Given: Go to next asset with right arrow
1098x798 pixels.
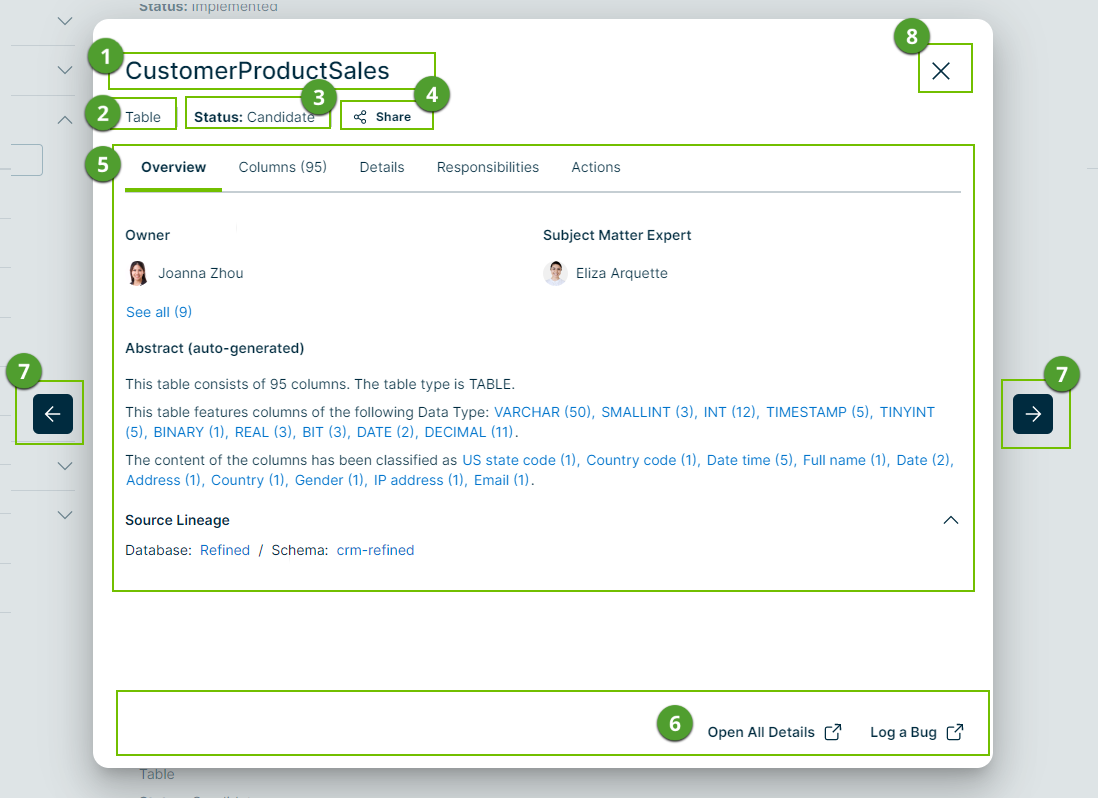Looking at the screenshot, I should (x=1033, y=414).
